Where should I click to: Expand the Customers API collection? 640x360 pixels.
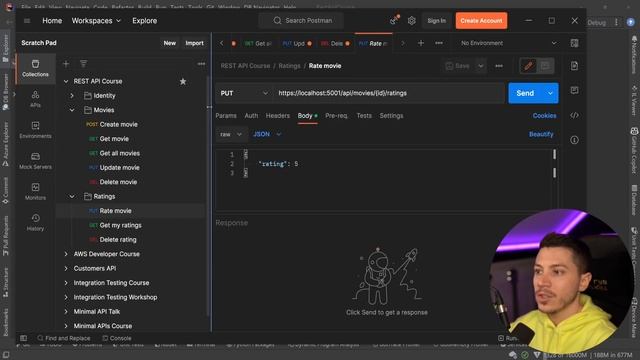click(66, 269)
